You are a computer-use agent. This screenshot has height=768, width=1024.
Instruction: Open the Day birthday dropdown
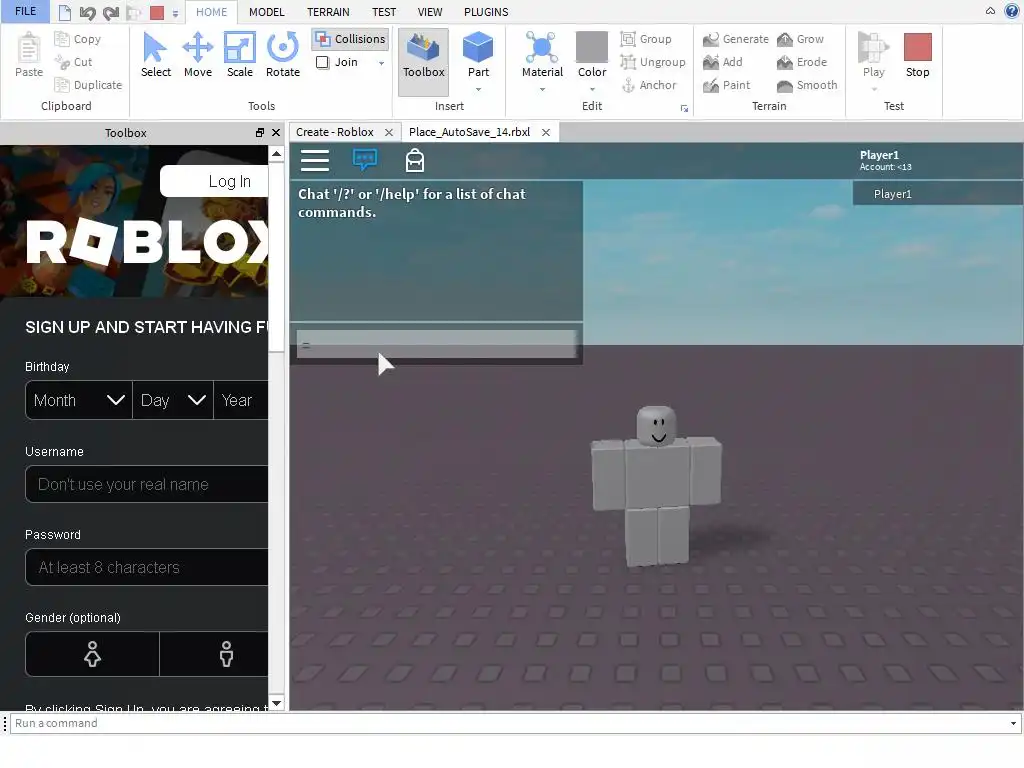tap(173, 400)
